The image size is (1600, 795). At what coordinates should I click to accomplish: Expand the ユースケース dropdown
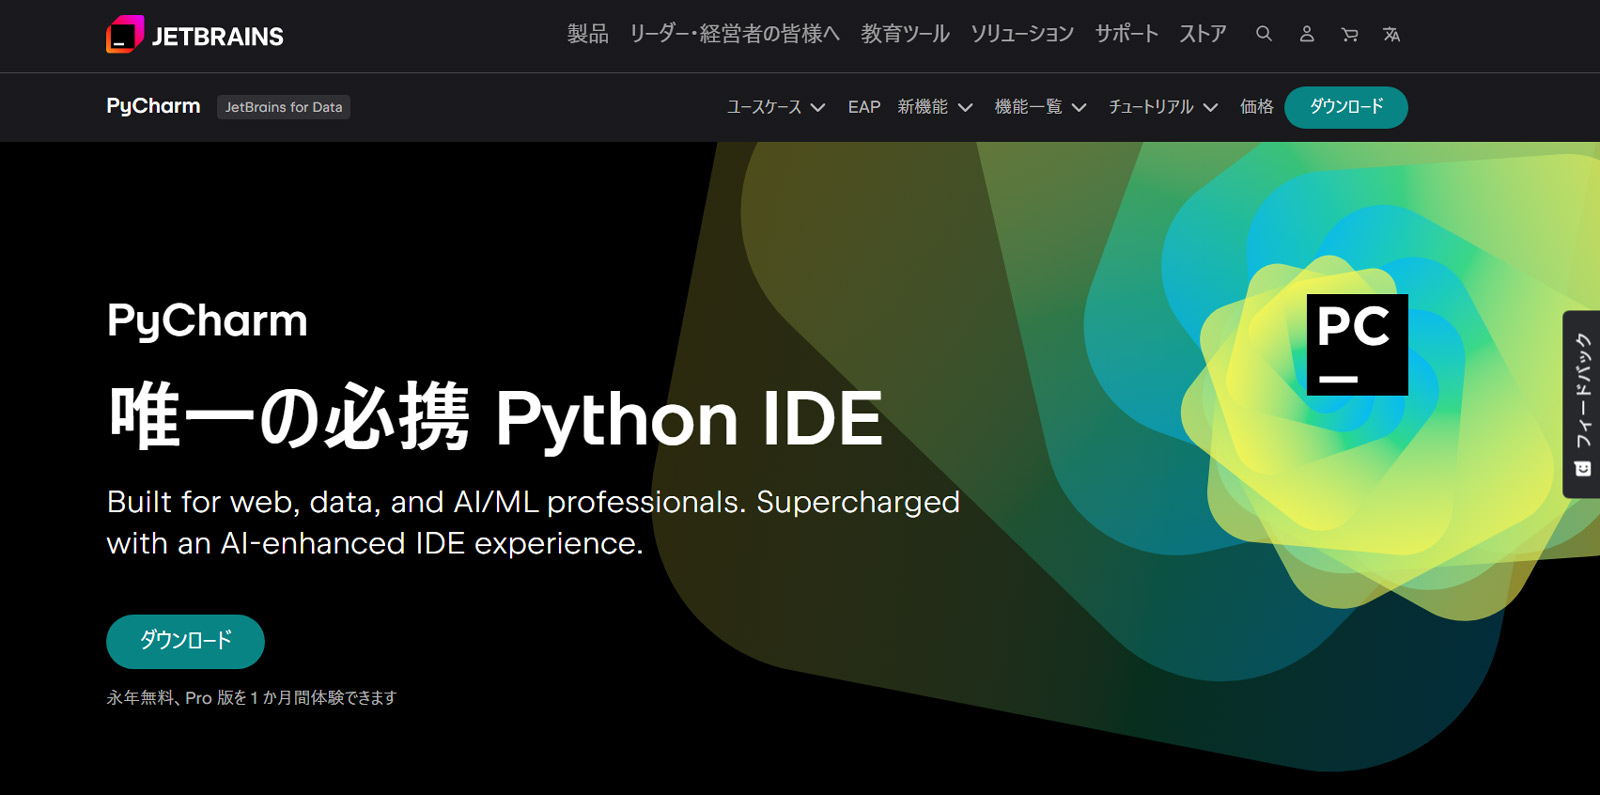click(x=776, y=107)
